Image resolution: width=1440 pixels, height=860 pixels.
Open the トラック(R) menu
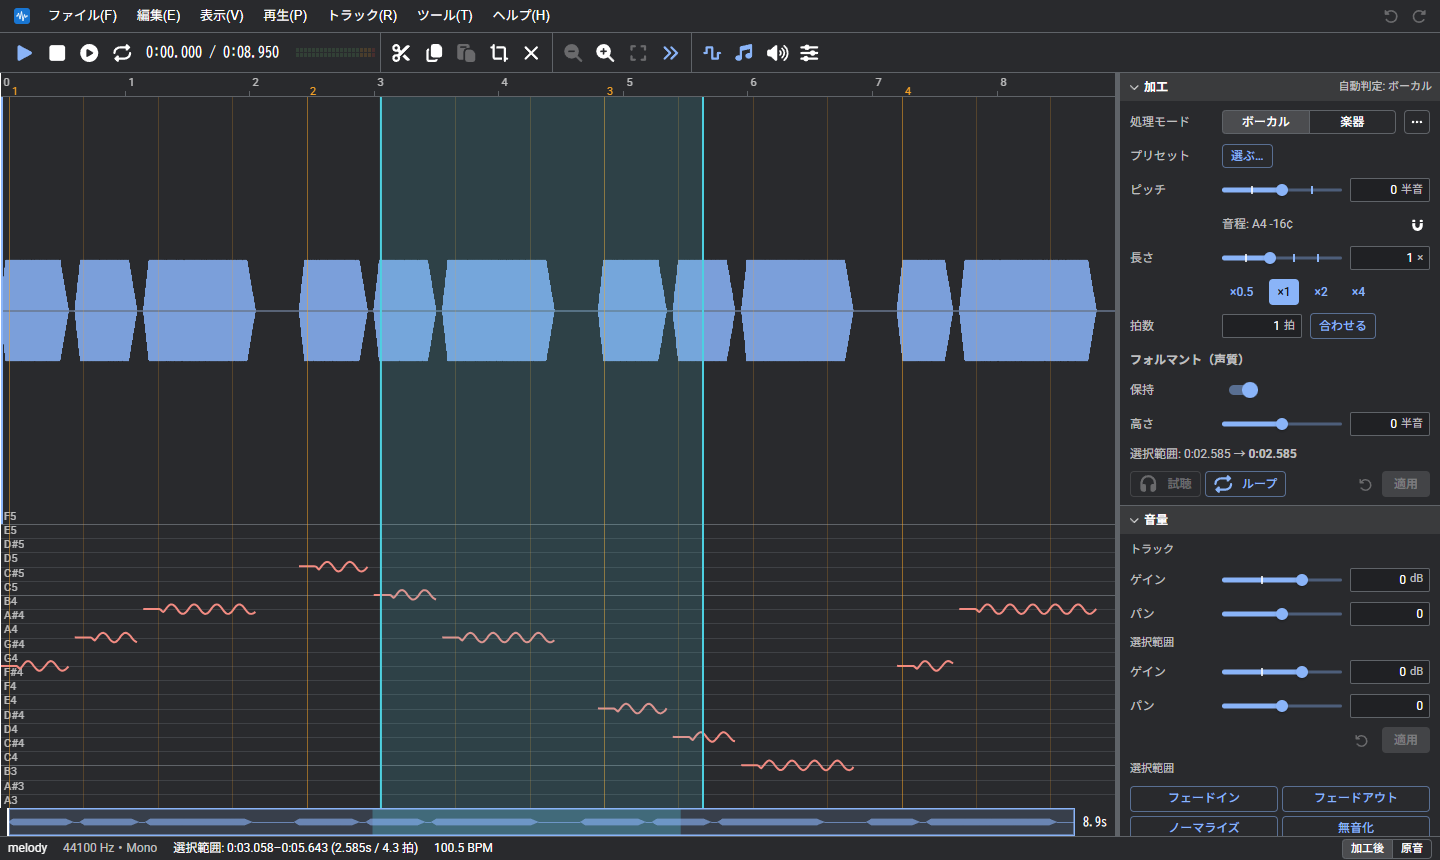[362, 15]
